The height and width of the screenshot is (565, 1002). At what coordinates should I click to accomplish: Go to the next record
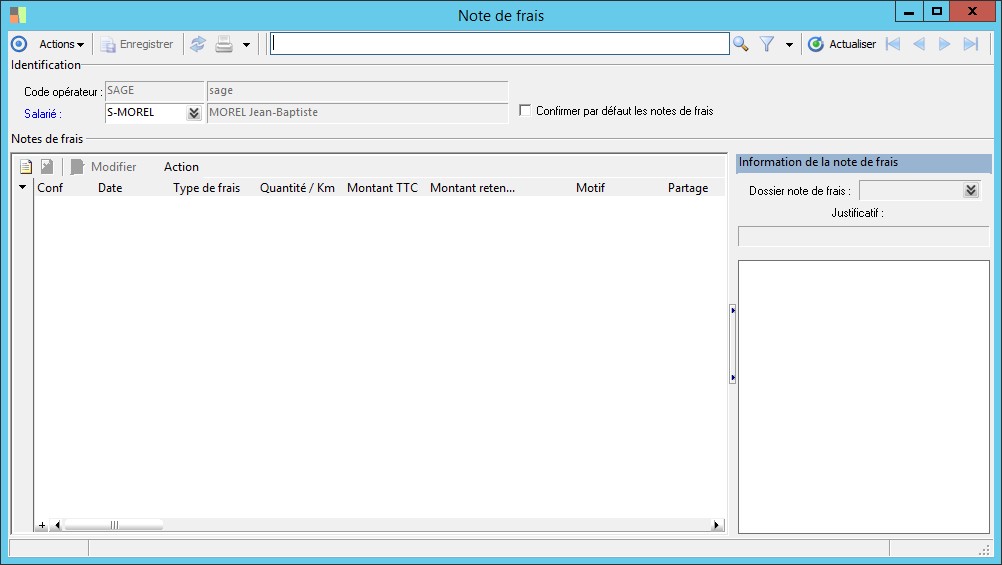(x=944, y=44)
